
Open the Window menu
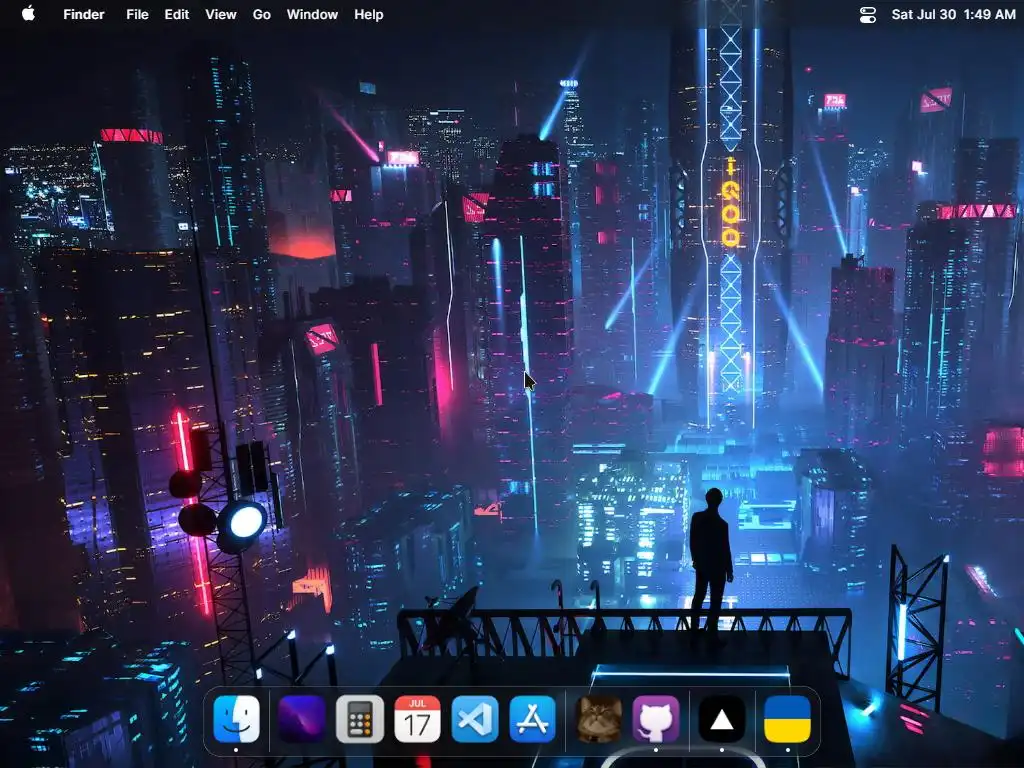[x=312, y=14]
